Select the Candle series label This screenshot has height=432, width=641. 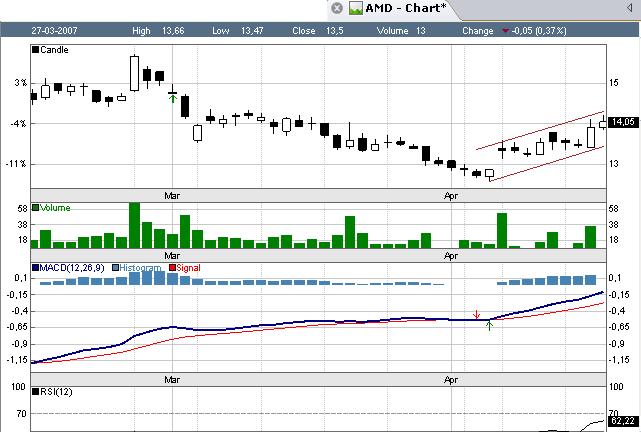pyautogui.click(x=54, y=50)
